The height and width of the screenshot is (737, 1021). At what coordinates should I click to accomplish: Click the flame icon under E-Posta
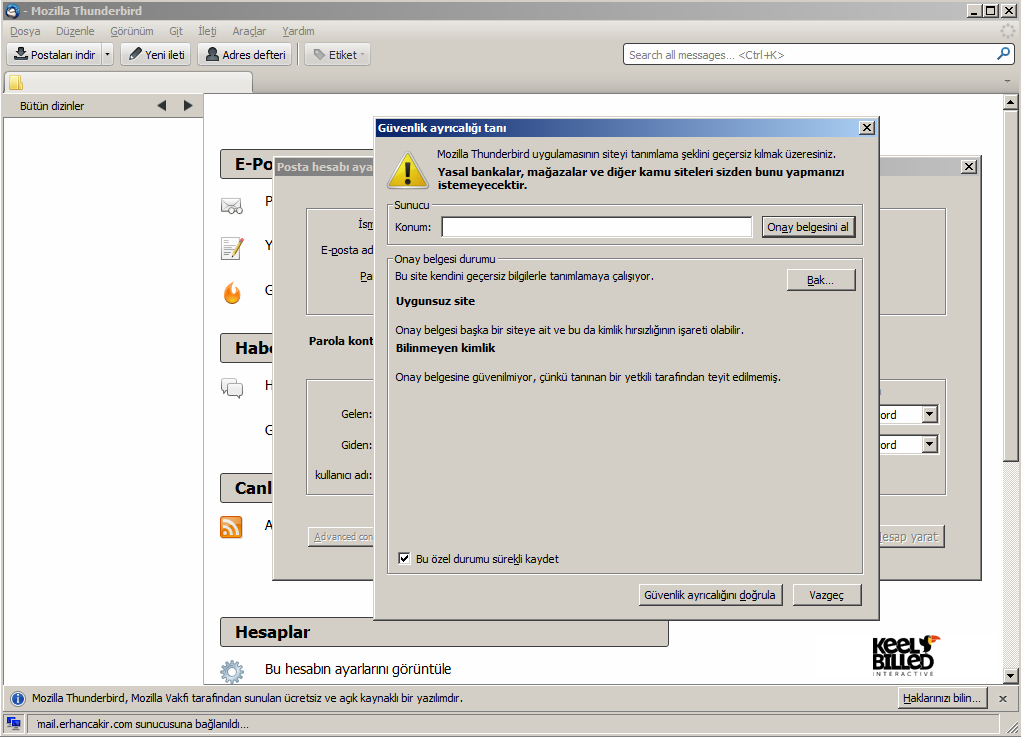pos(232,293)
